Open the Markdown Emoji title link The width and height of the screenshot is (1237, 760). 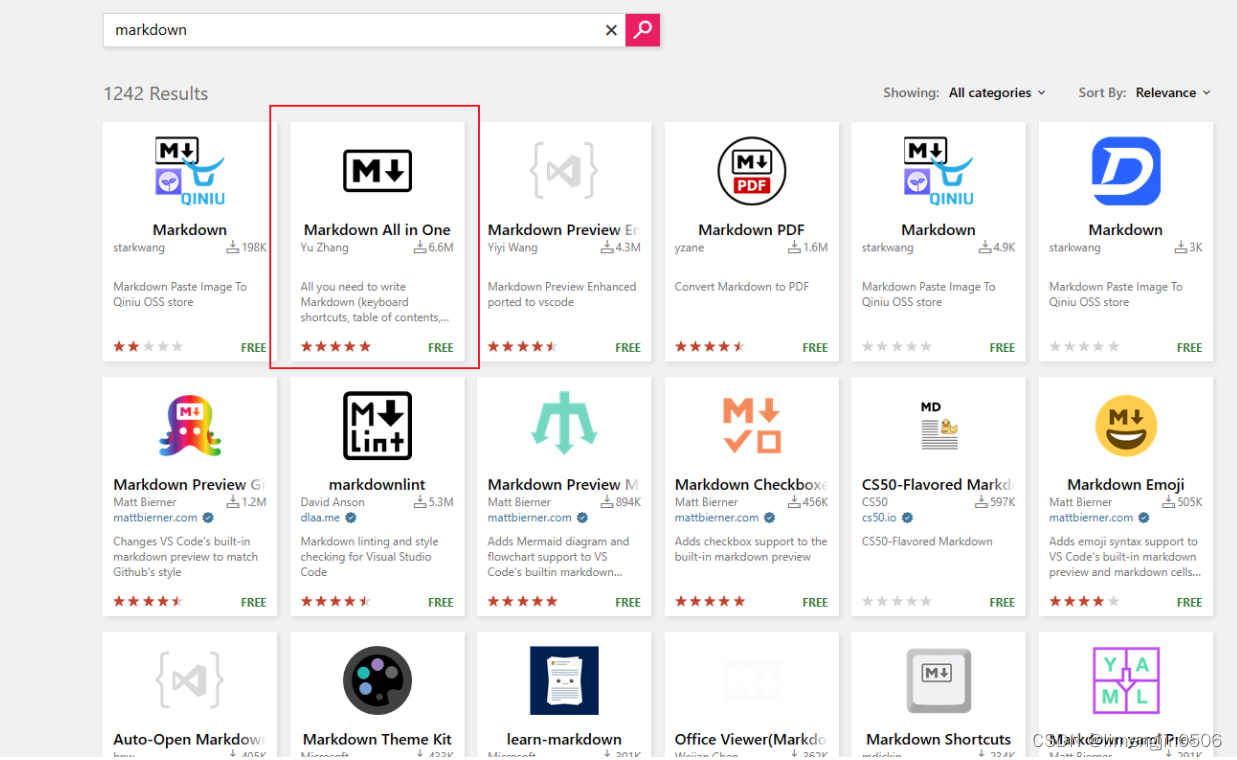point(1126,484)
